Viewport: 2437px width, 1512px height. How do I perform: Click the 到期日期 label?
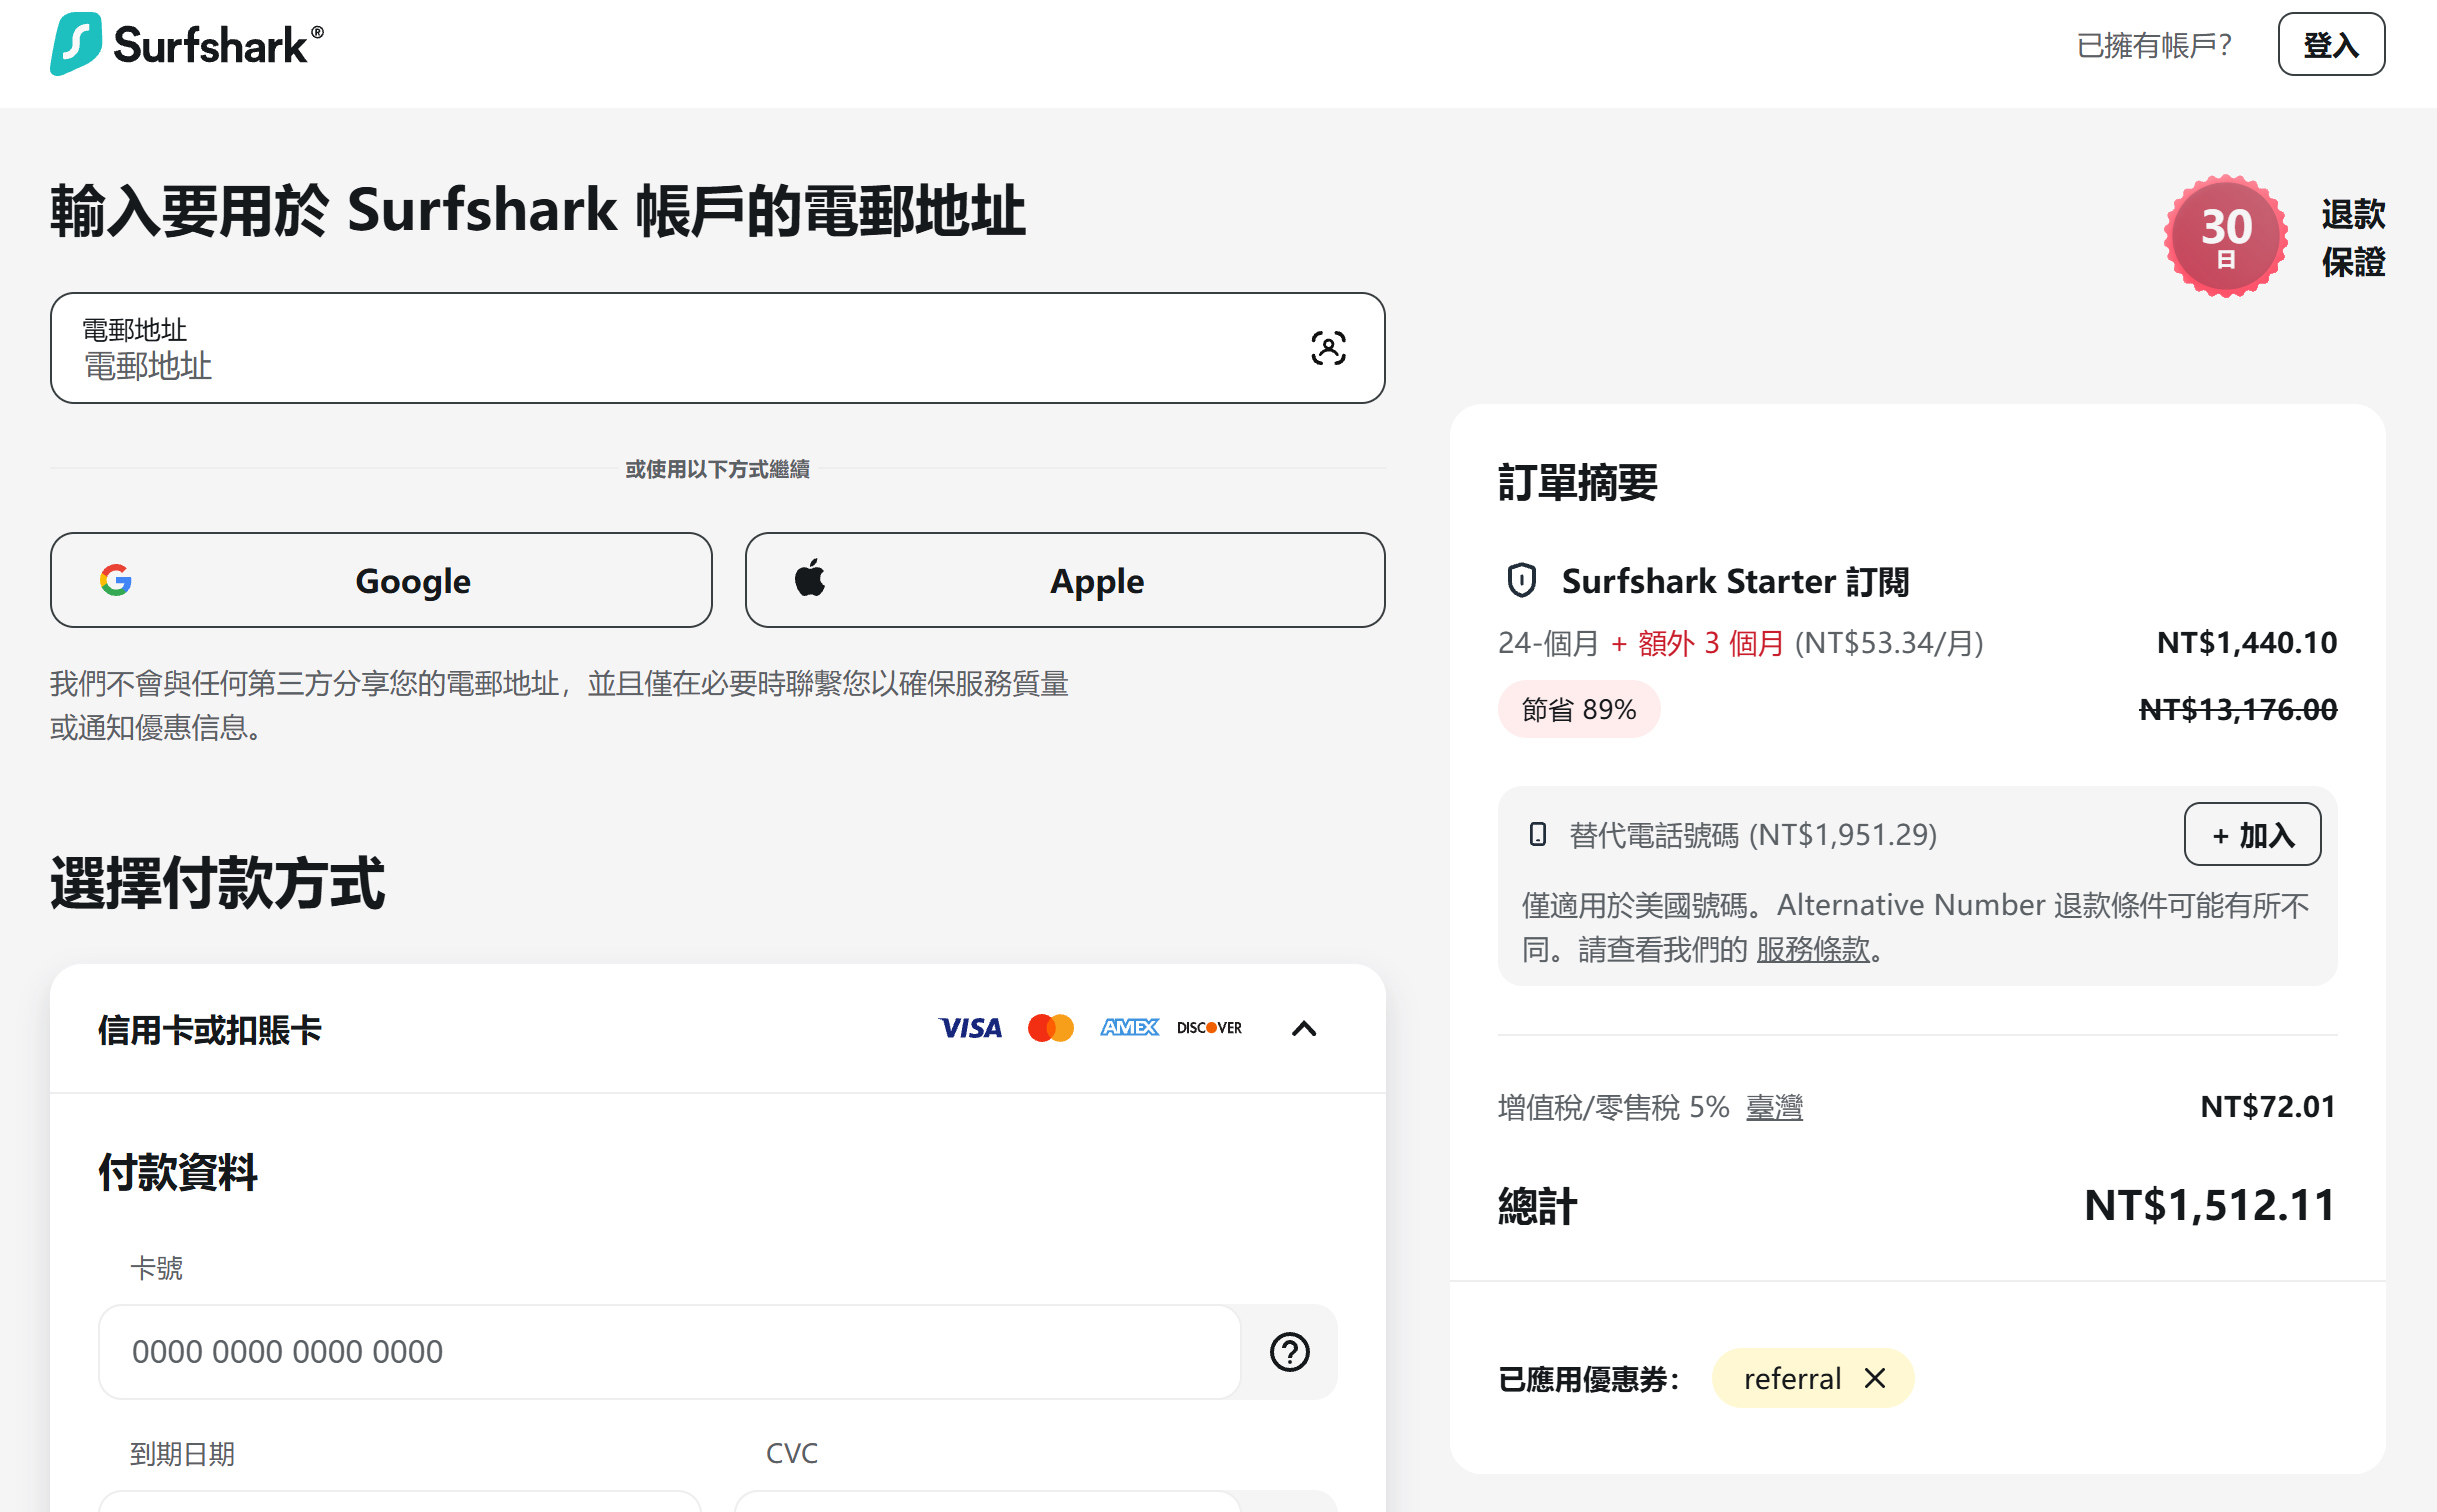pos(182,1453)
